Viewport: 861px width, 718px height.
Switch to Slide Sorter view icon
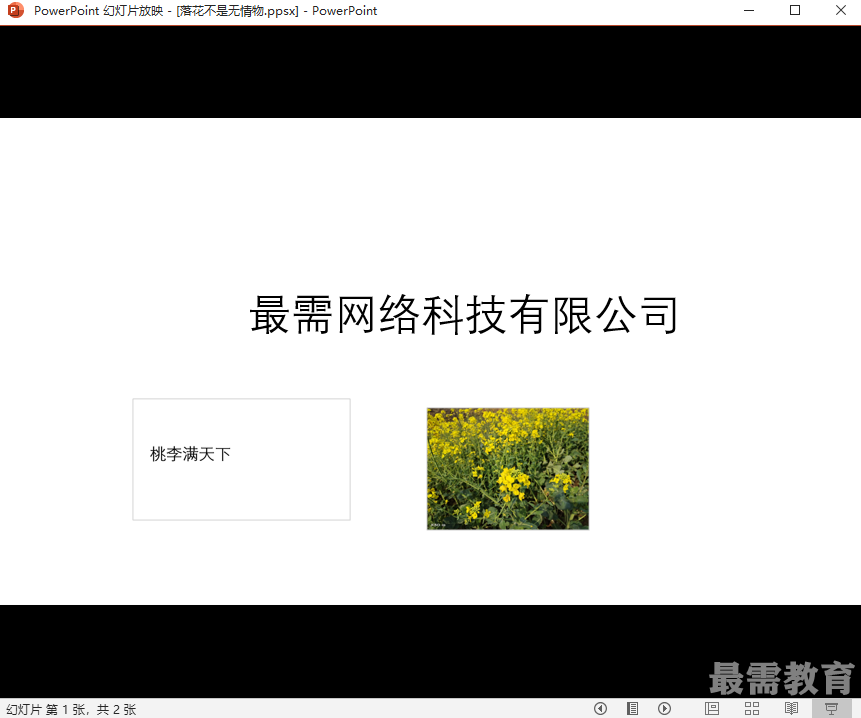(752, 709)
